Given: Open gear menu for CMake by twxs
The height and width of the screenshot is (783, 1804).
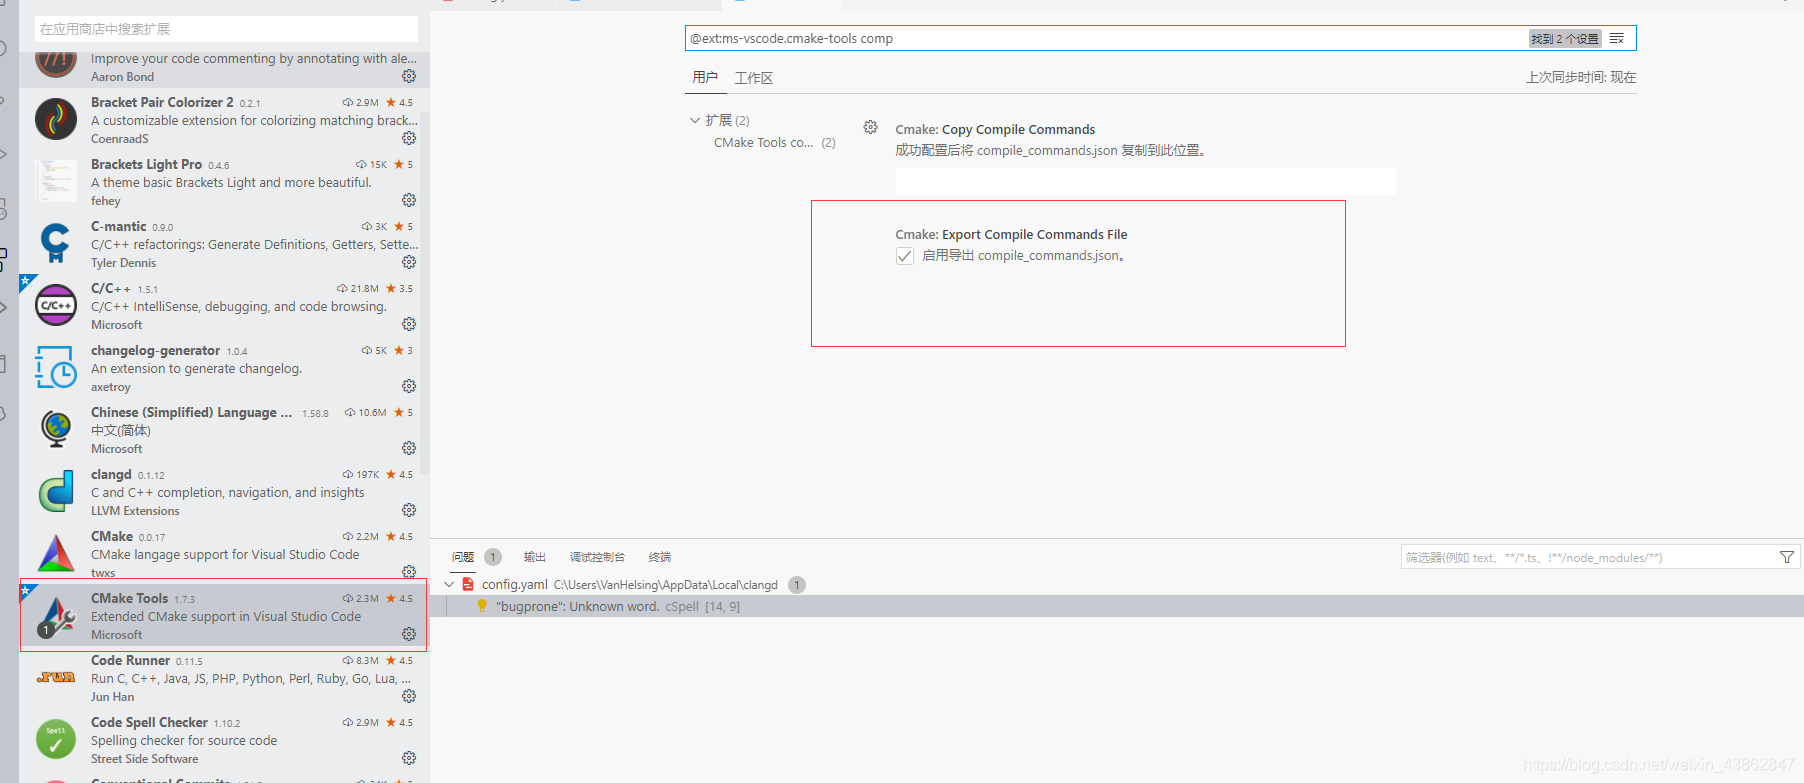Looking at the screenshot, I should coord(409,572).
